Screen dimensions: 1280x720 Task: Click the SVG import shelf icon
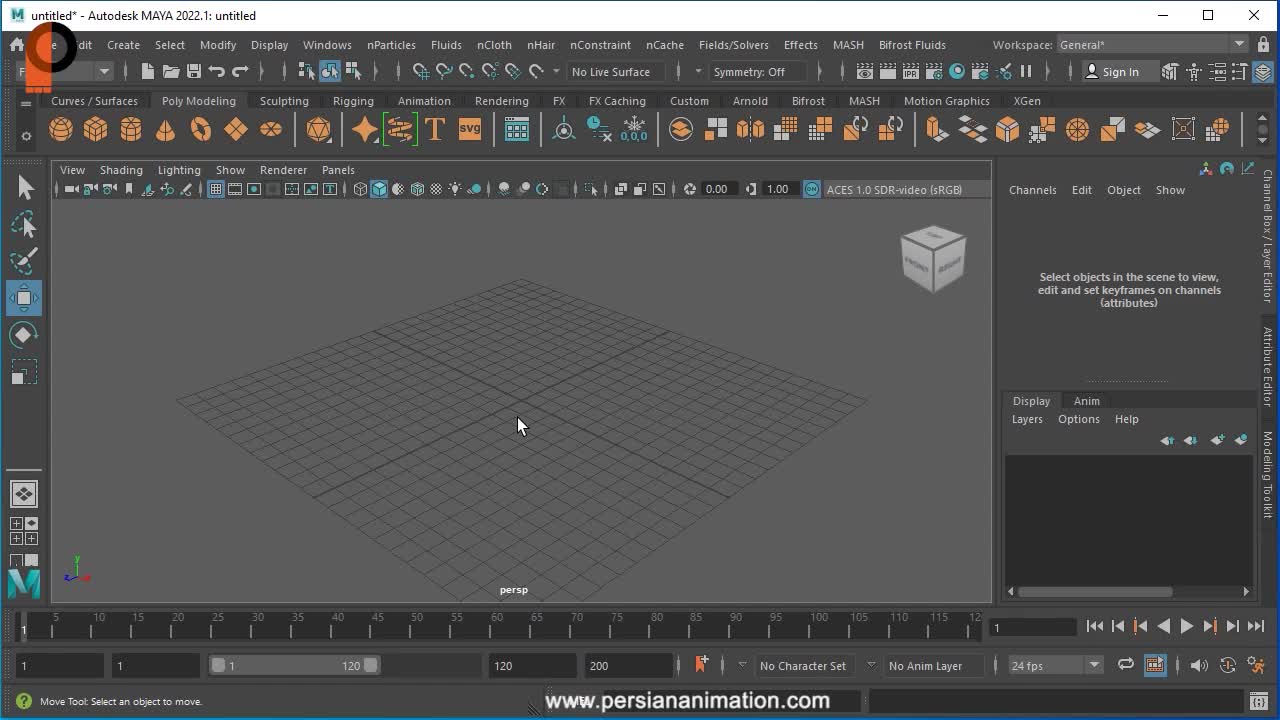[469, 130]
